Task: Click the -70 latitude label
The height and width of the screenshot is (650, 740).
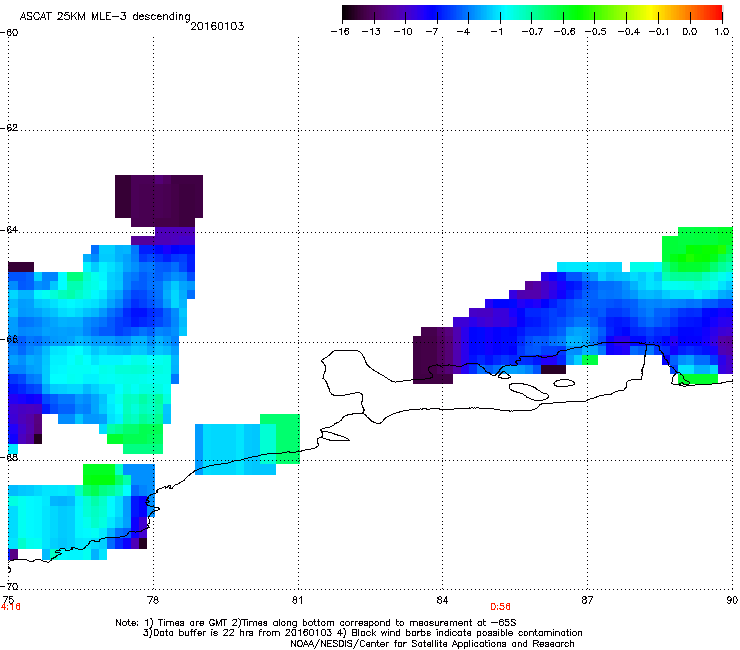Action: pos(9,587)
